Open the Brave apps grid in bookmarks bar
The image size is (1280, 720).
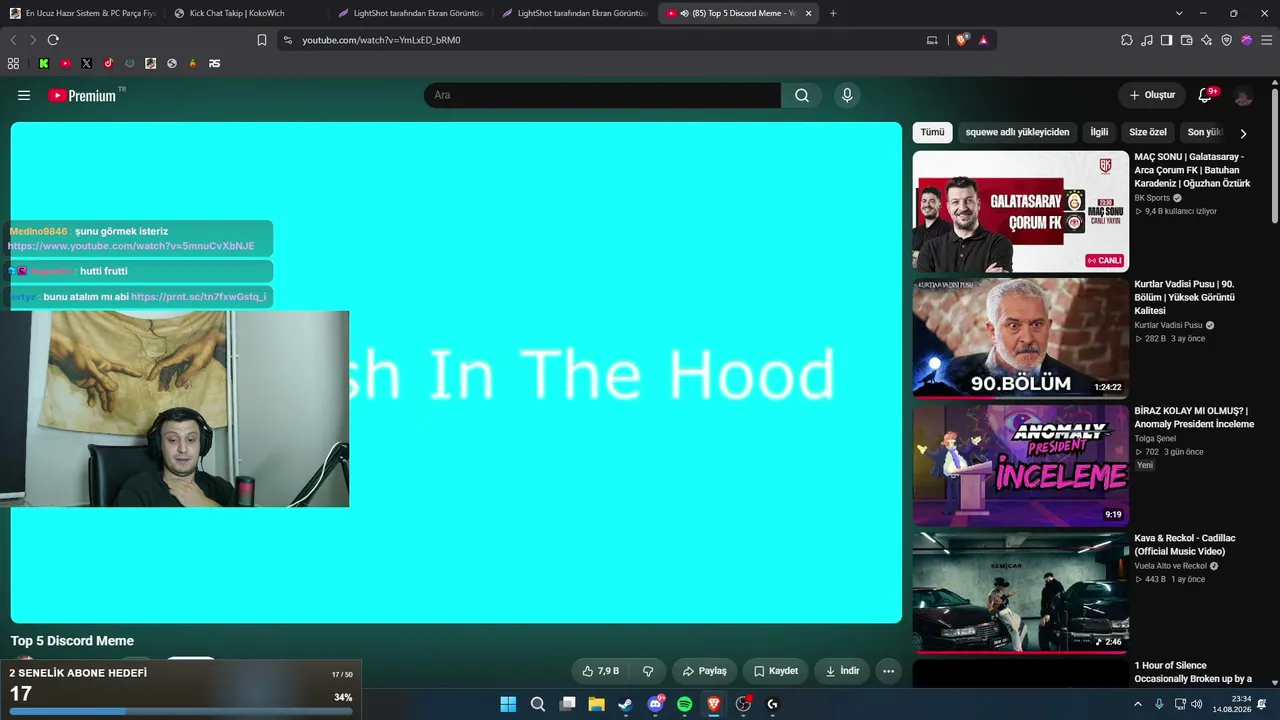coord(13,63)
